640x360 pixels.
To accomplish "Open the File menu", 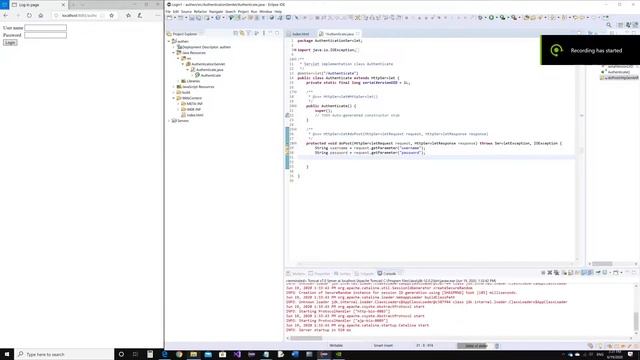I will (168, 11).
